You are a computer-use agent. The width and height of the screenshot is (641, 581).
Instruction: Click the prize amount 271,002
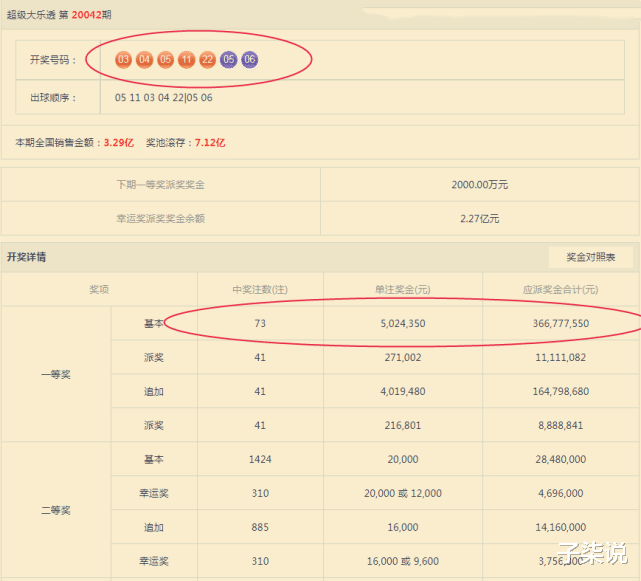pyautogui.click(x=403, y=357)
